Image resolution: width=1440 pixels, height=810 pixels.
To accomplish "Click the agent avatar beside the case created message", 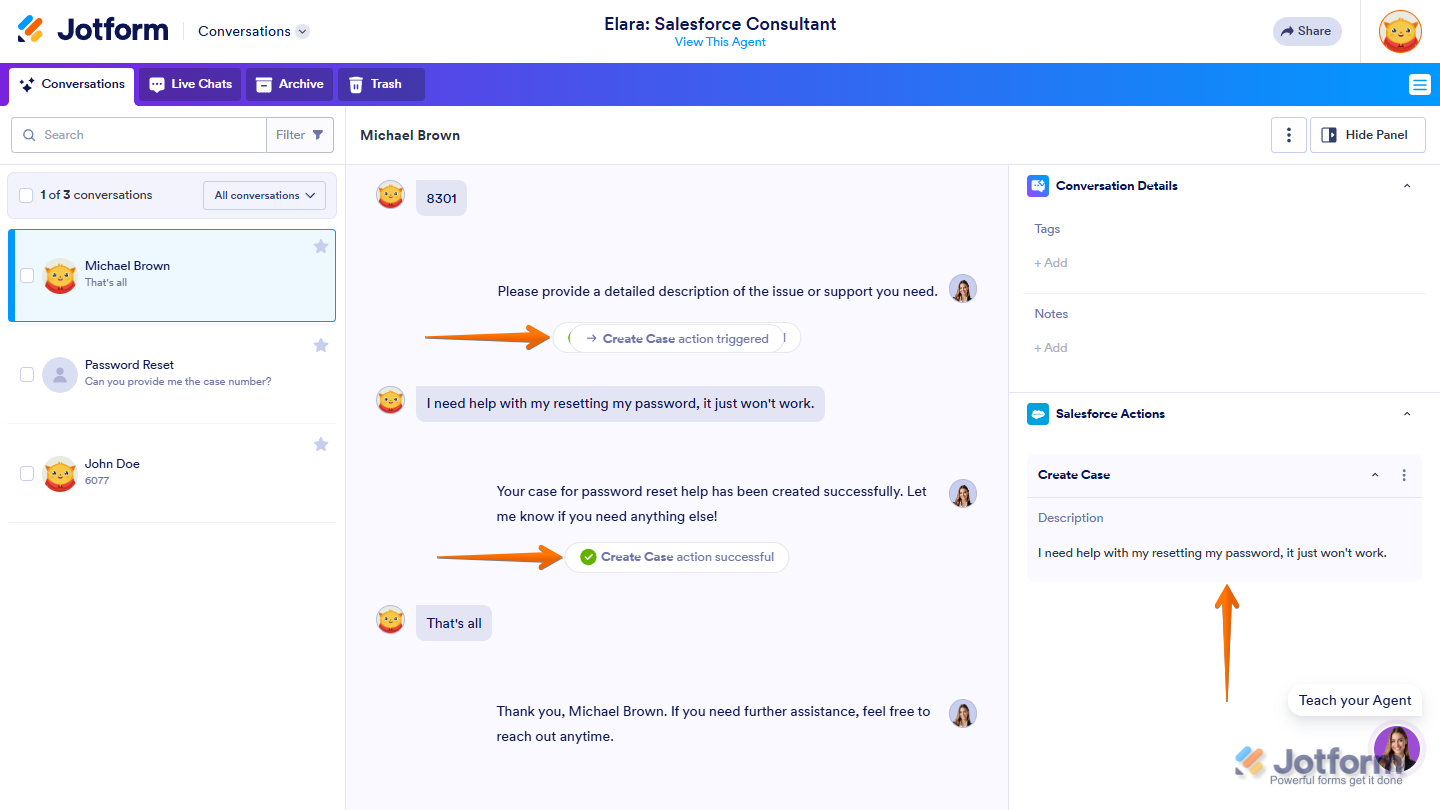I will (x=963, y=494).
